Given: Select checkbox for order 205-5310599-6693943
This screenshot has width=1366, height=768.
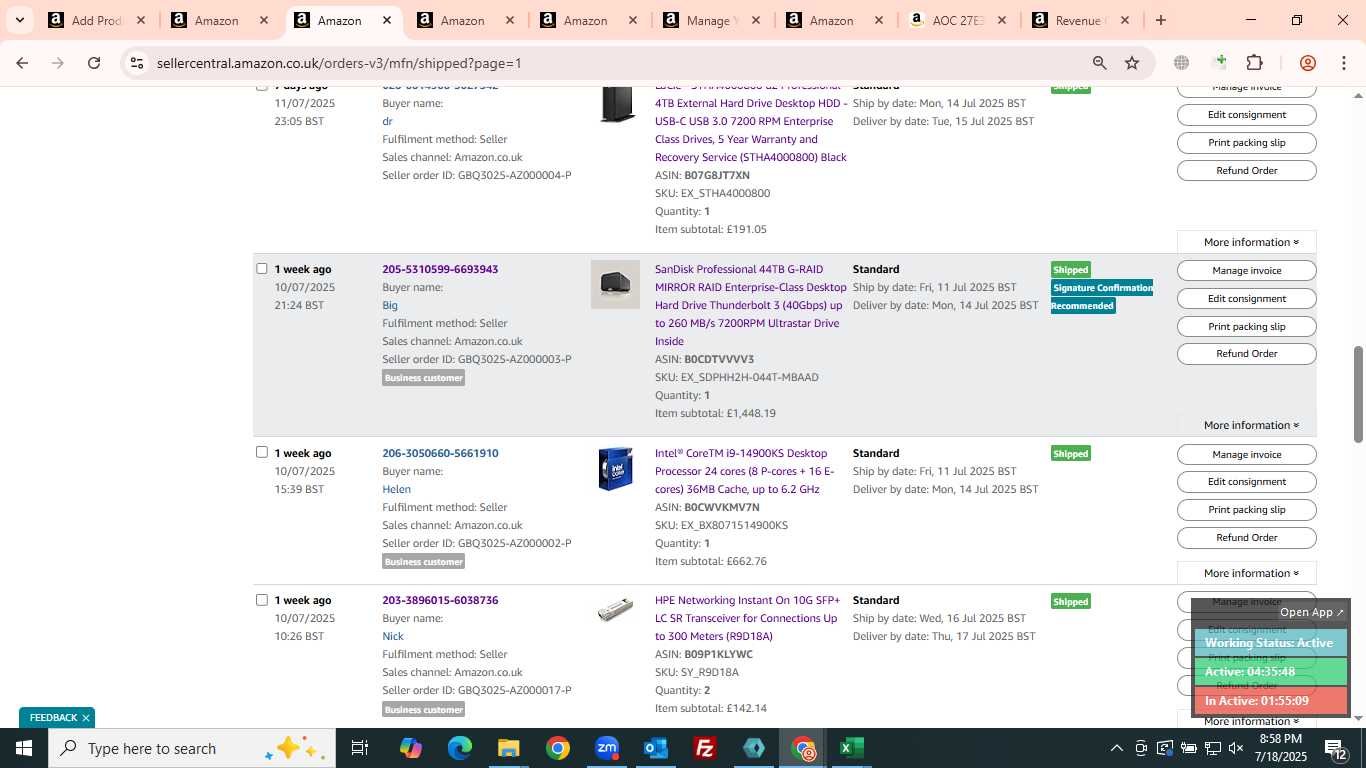Looking at the screenshot, I should pyautogui.click(x=262, y=268).
